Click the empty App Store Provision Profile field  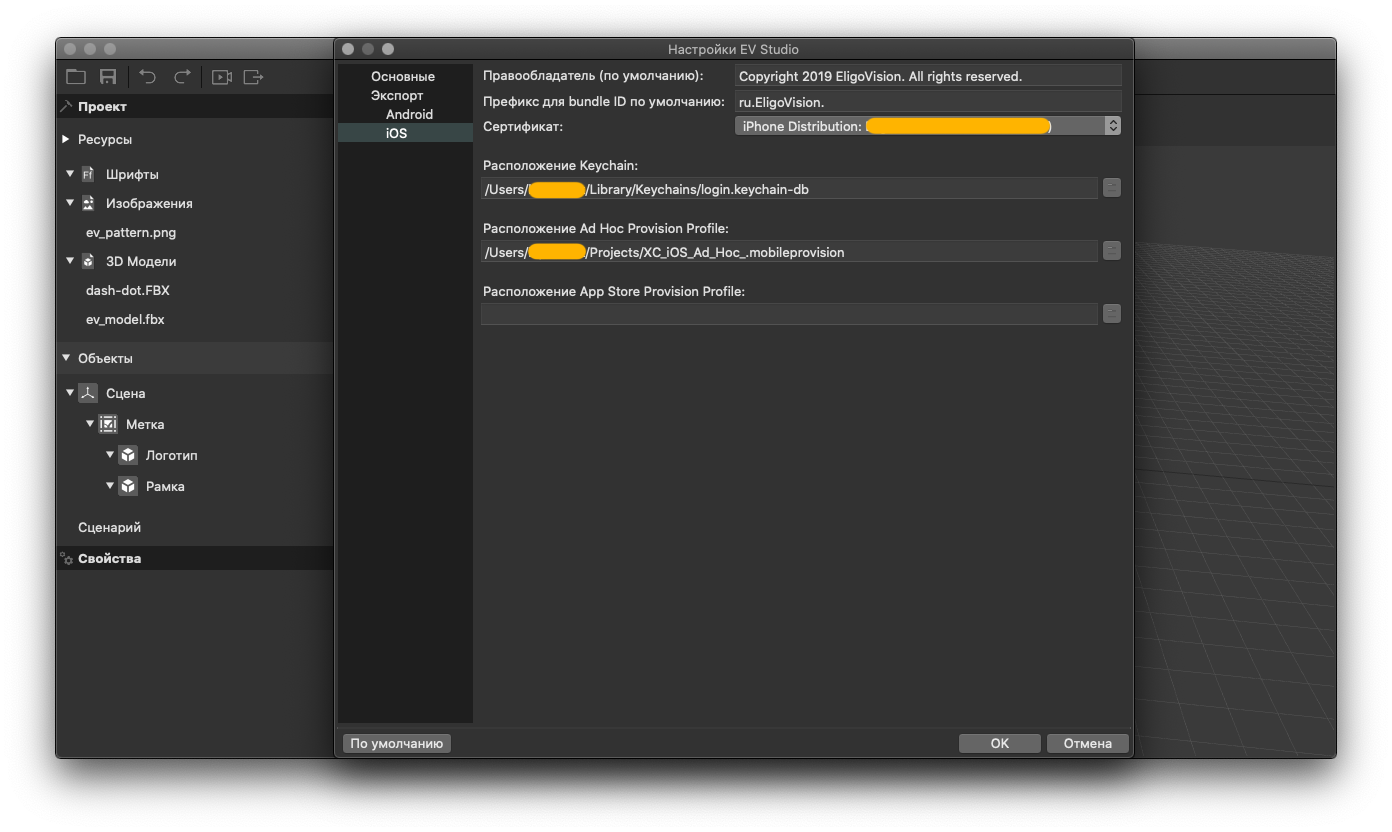(789, 313)
